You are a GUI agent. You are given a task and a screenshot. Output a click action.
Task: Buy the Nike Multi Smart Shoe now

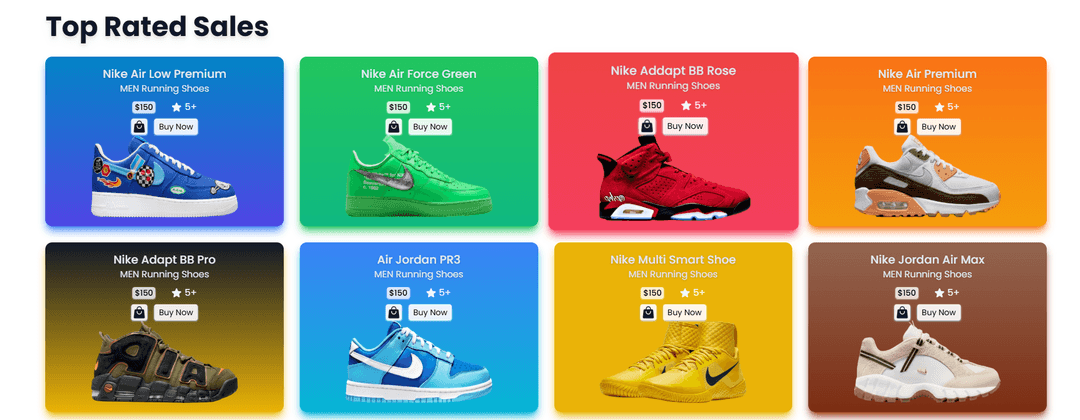(684, 313)
